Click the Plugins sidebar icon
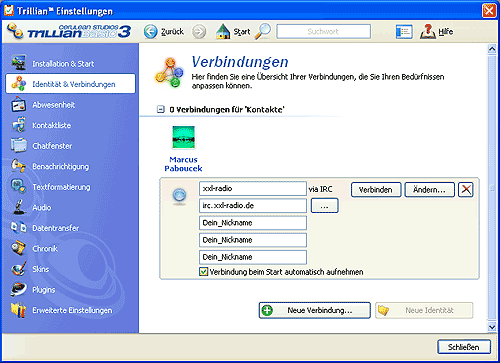This screenshot has width=500, height=363. [x=19, y=289]
